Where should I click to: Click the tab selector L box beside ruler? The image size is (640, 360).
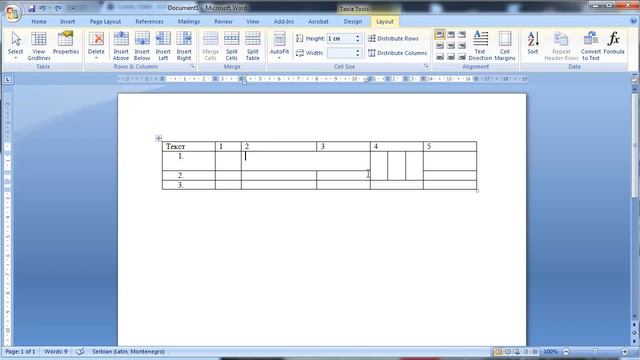8,79
